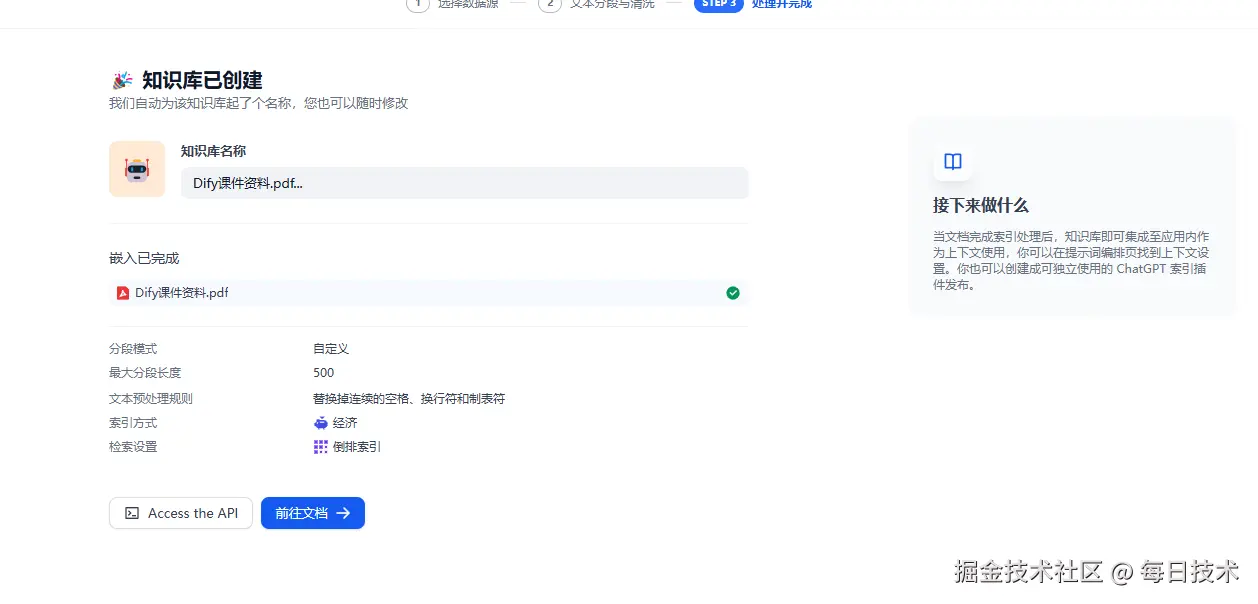The image size is (1258, 604).
Task: Click the 嵌入已完成 status label
Action: click(144, 258)
